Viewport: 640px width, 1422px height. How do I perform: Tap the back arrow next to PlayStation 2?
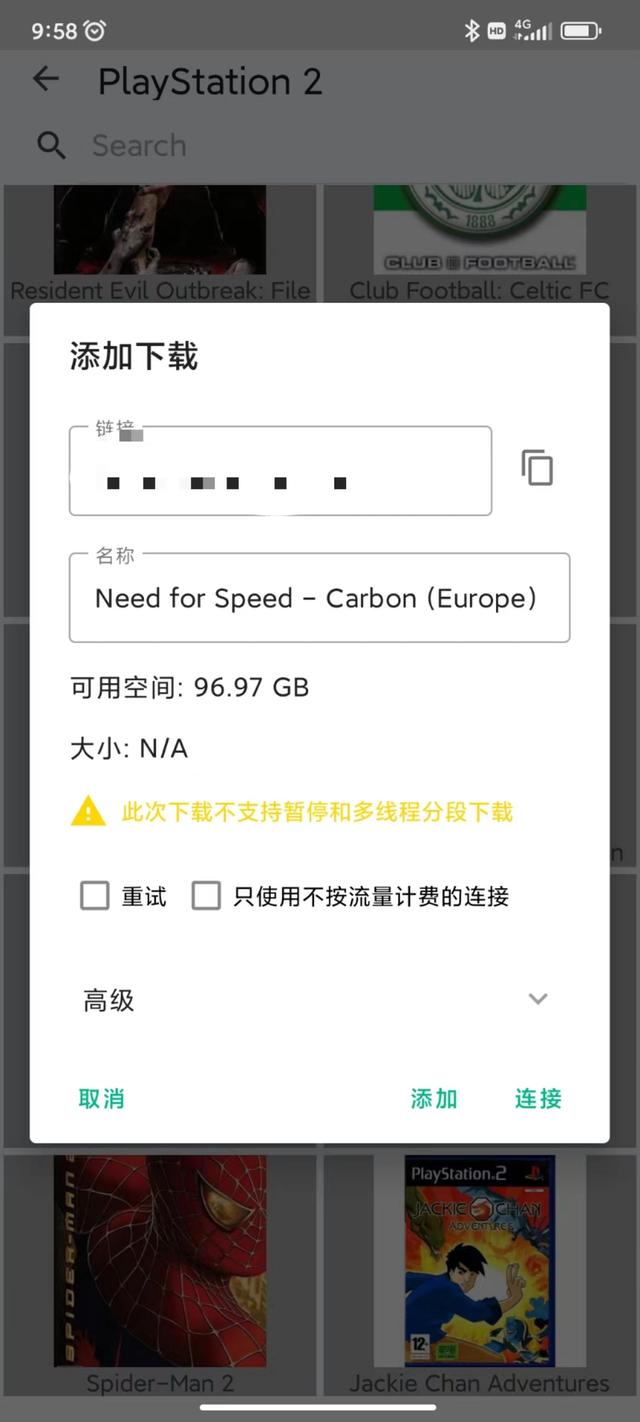[46, 80]
